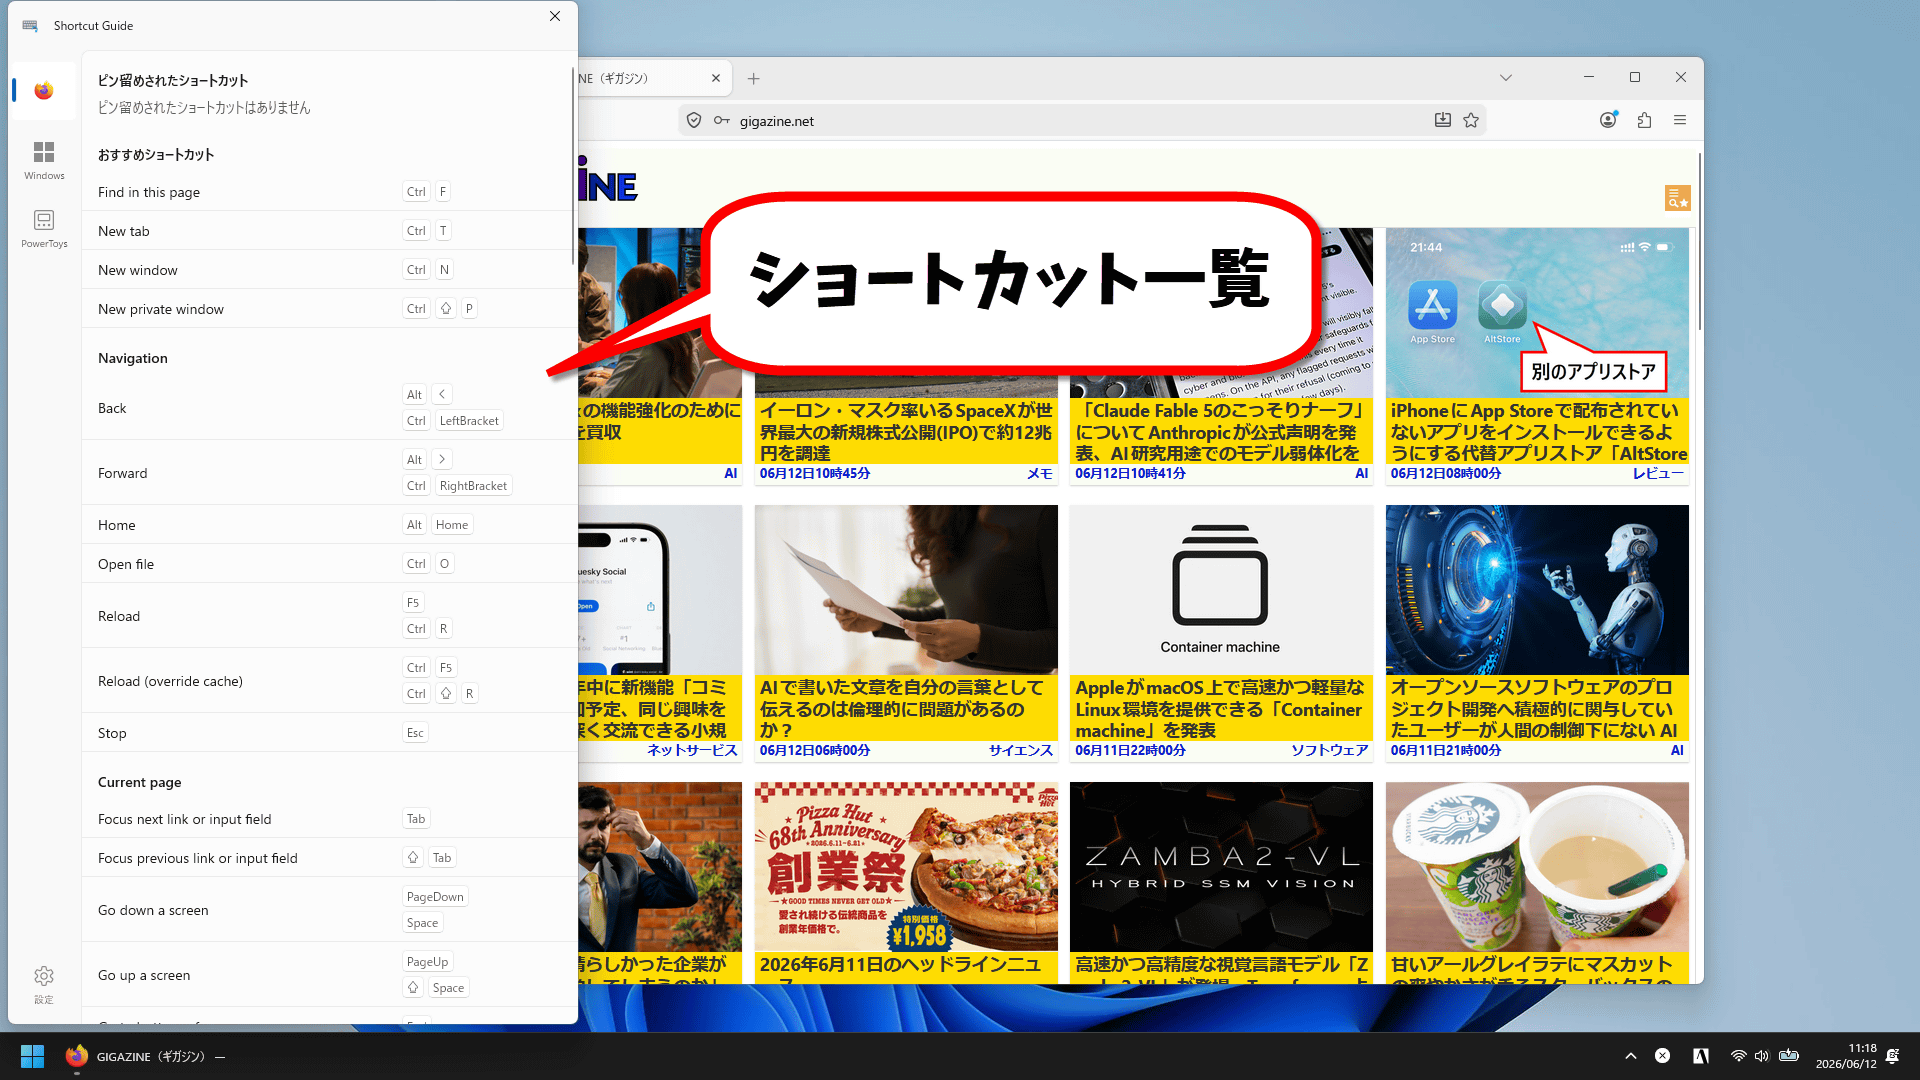
Task: Open the Windows Start menu
Action: point(32,1056)
